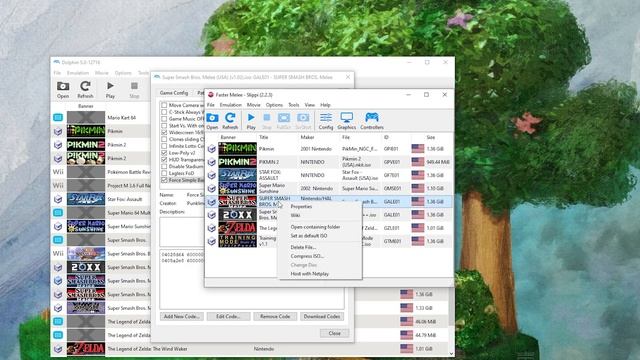Click GameCube icon beside Star Fox: Assault in Dolphin
The image size is (640, 360).
[58, 199]
